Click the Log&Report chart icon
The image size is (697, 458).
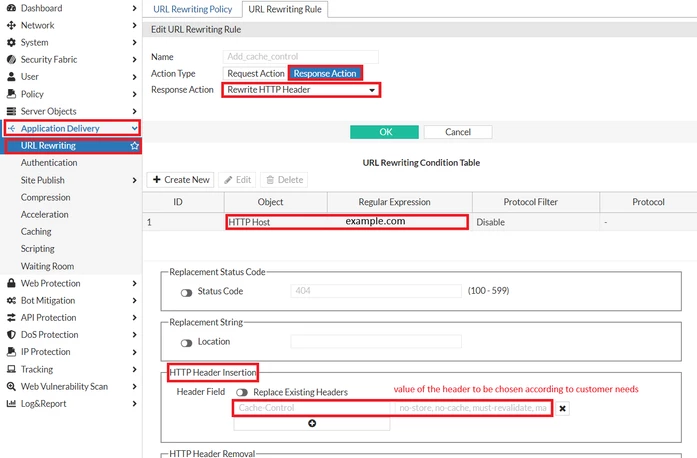[11, 403]
